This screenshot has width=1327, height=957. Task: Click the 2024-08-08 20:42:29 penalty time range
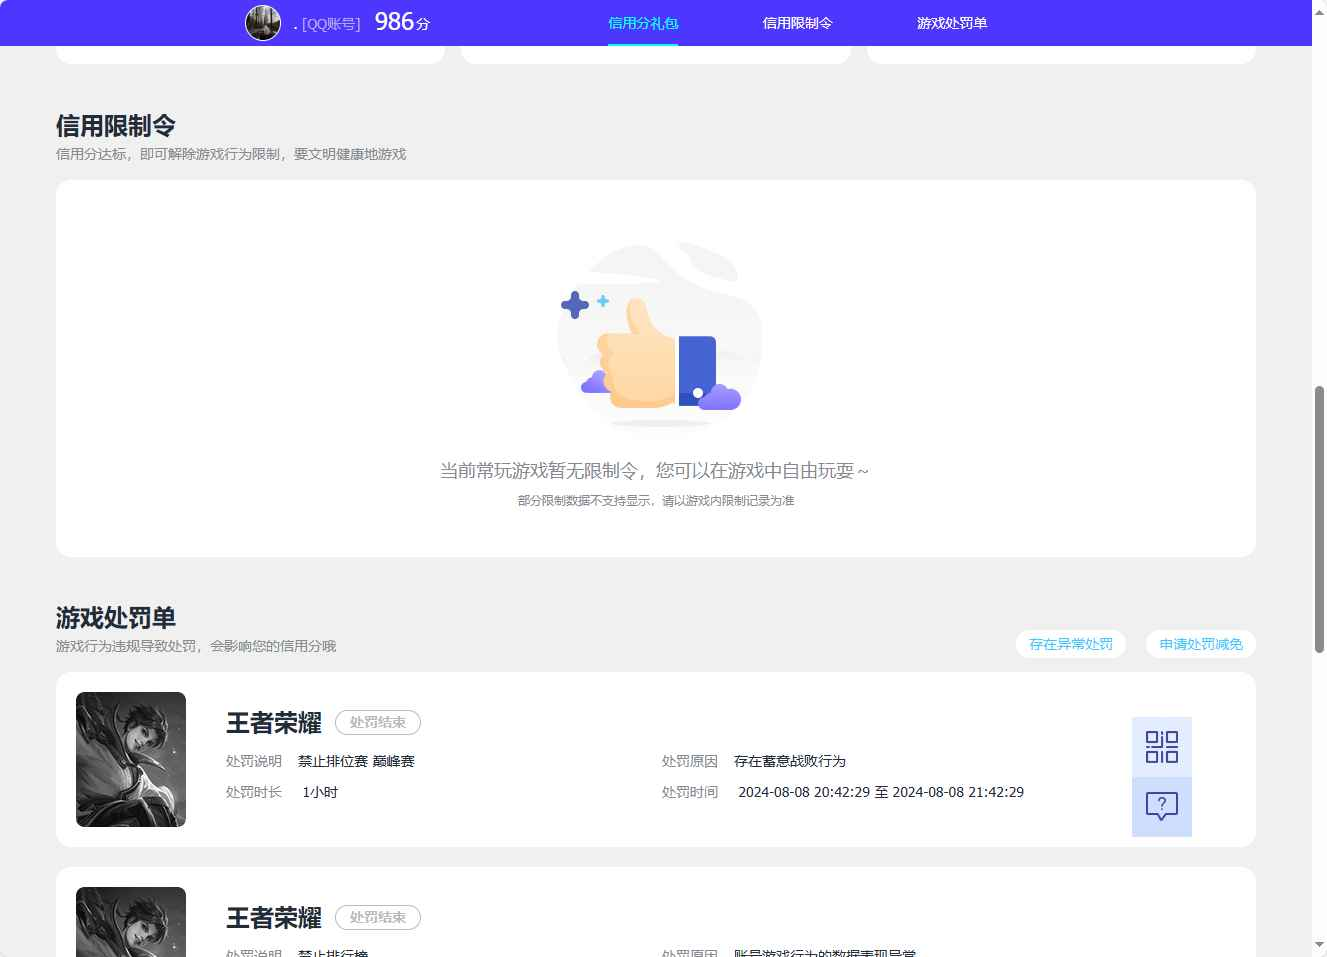(881, 792)
